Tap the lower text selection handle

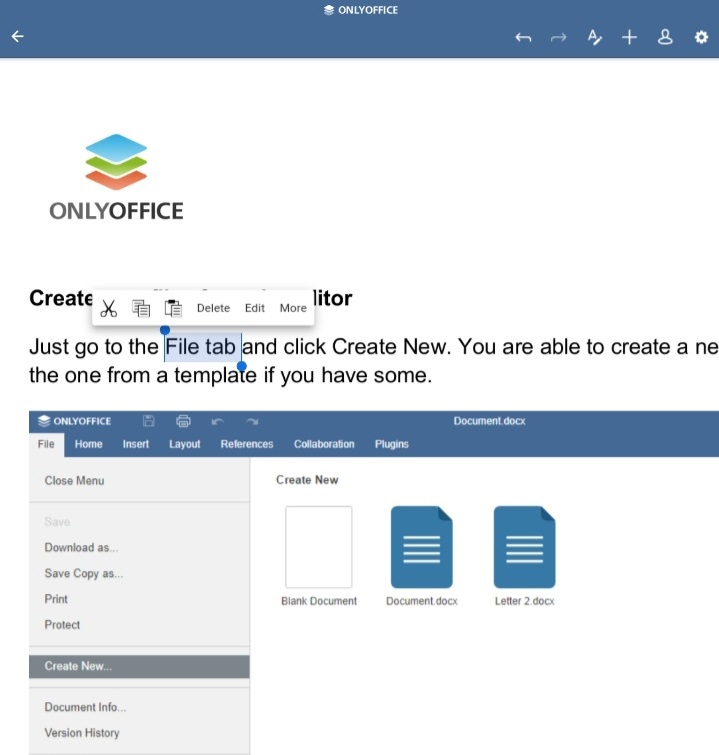pos(242,366)
